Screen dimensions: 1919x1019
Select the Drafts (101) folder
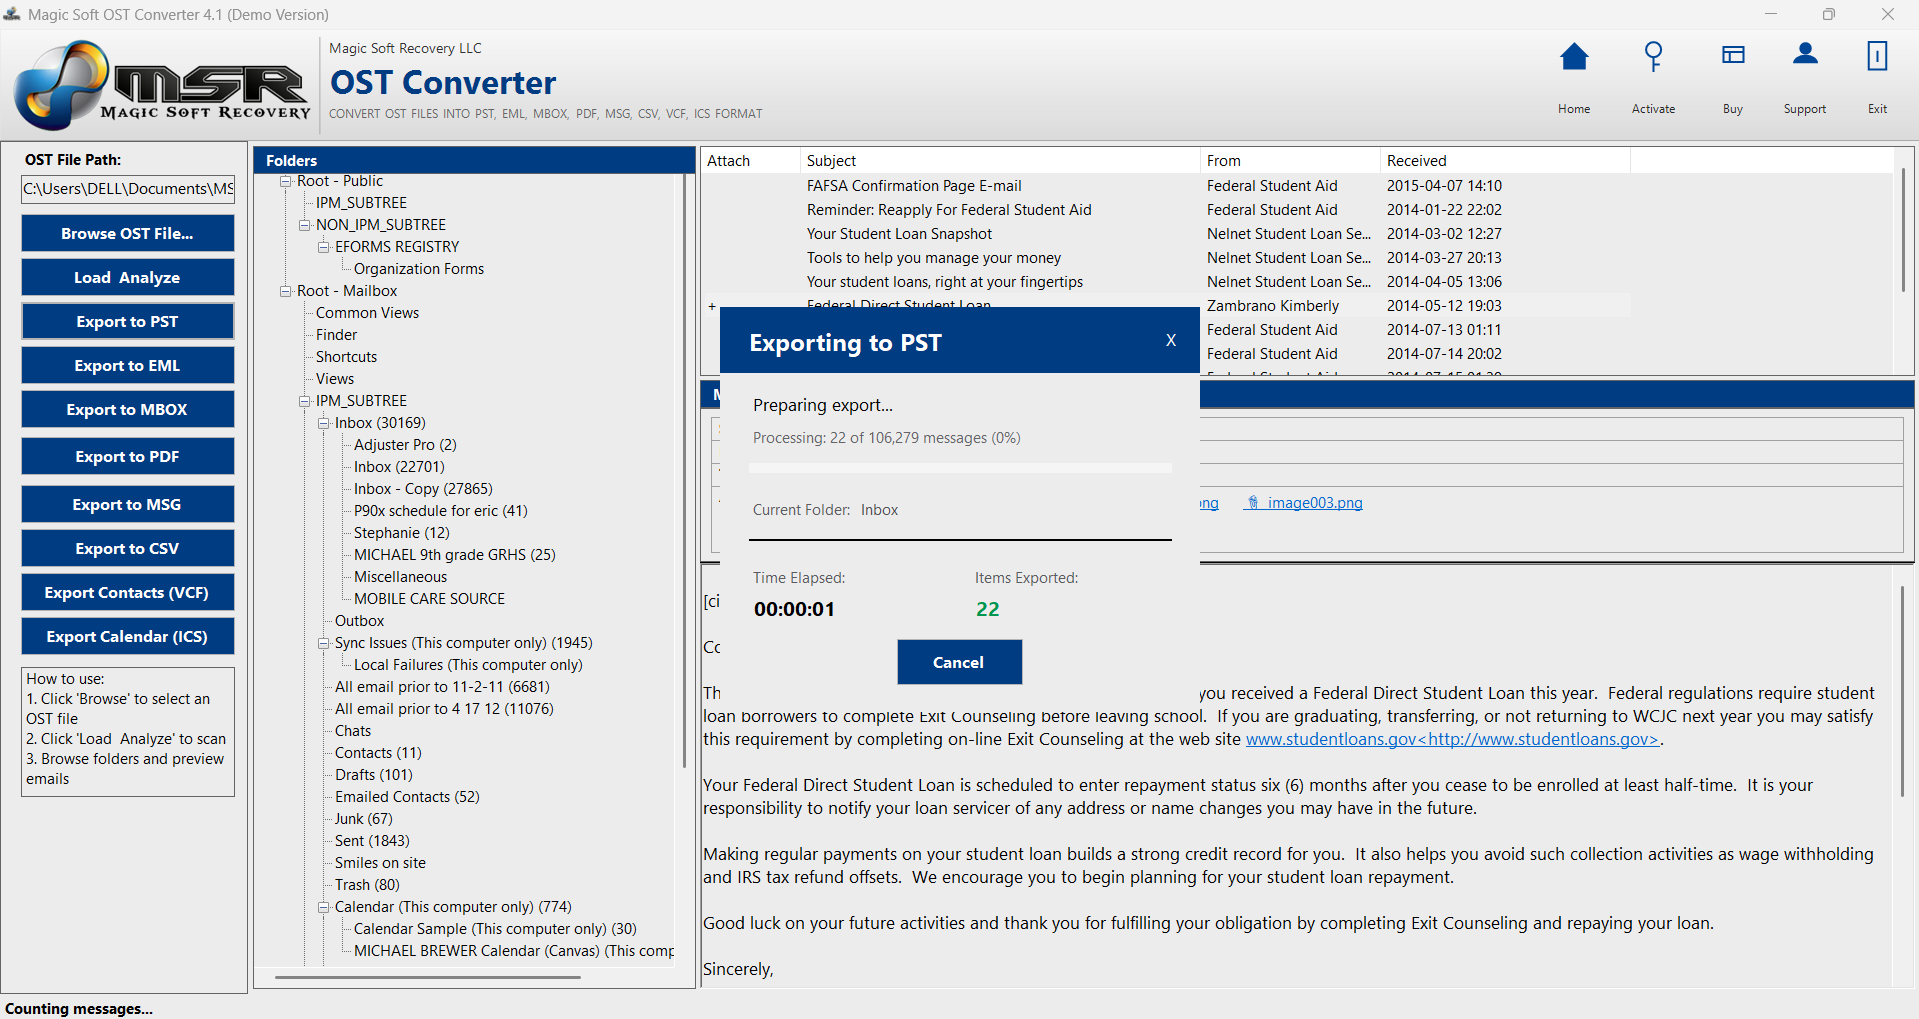pos(373,775)
